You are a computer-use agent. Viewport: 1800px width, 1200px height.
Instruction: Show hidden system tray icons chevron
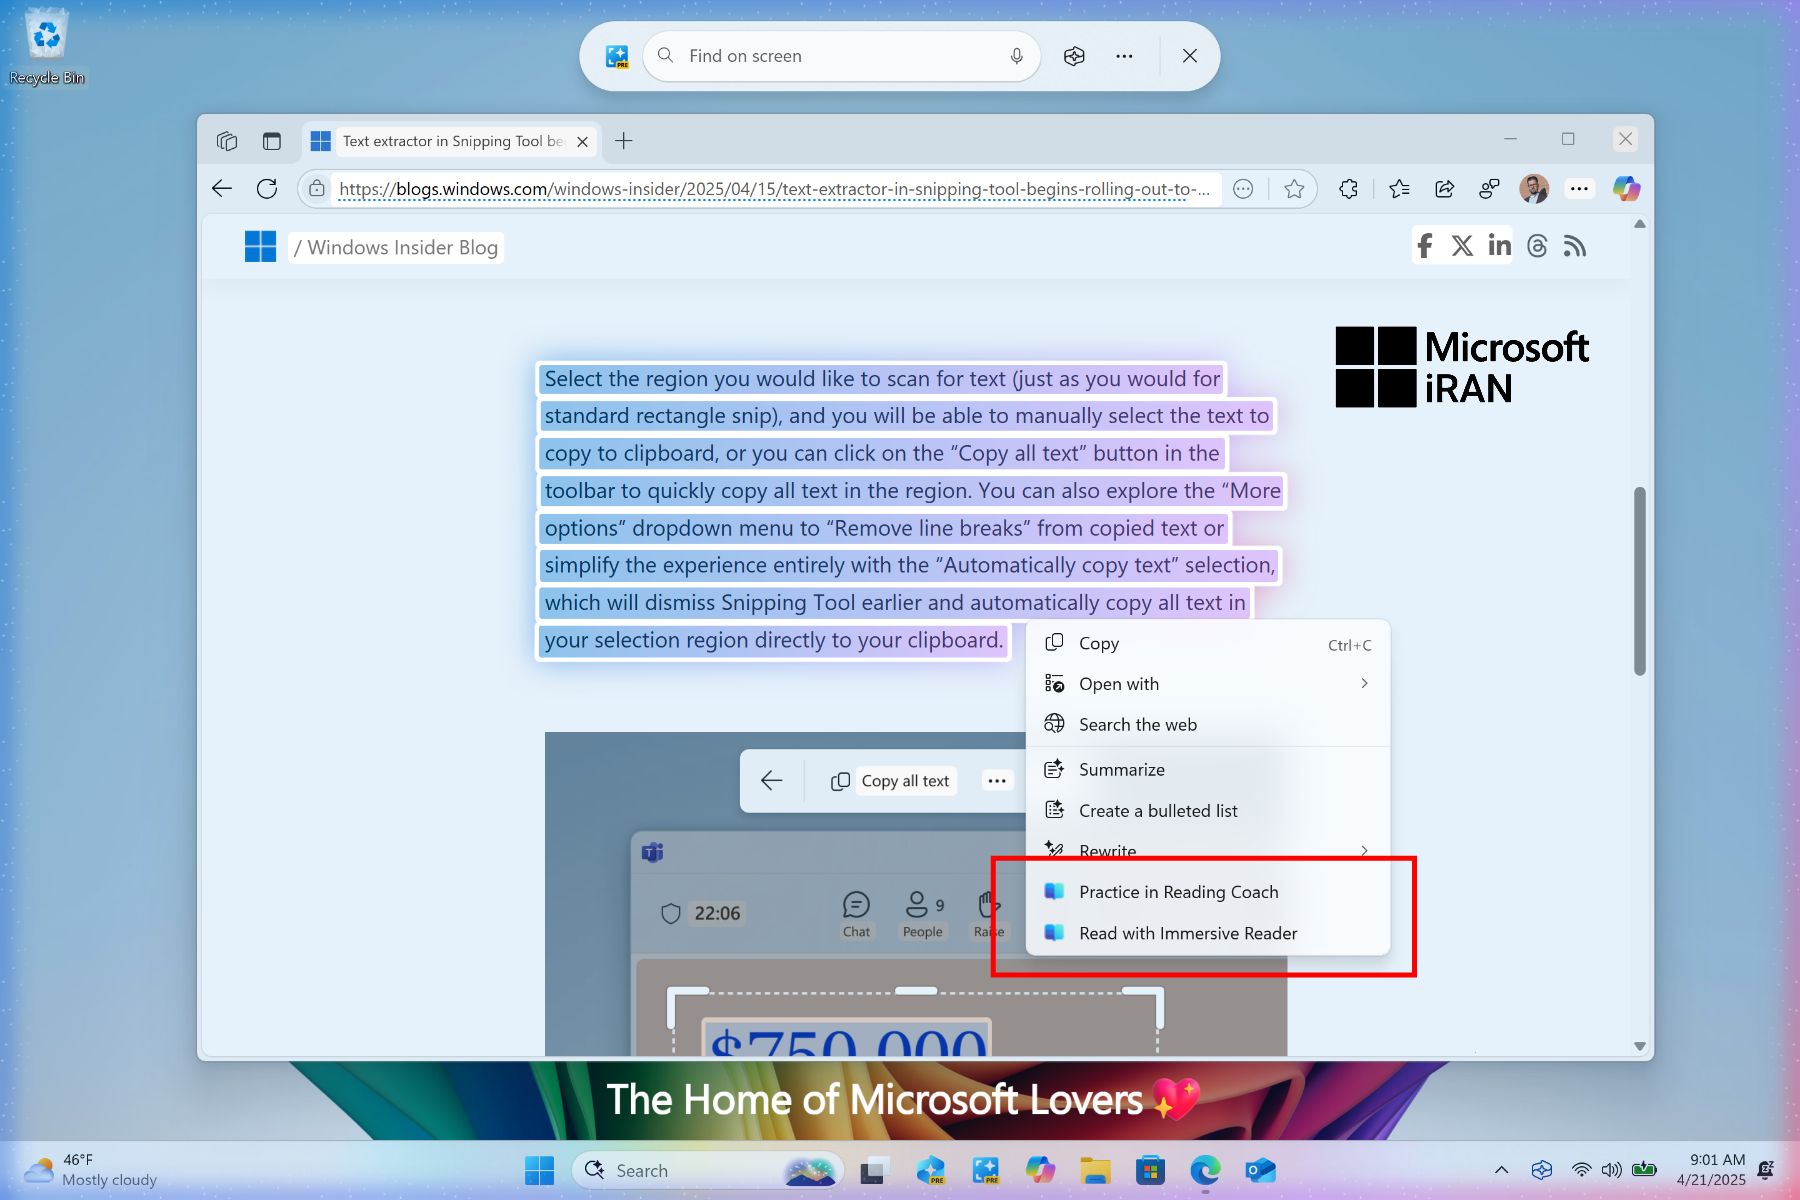pos(1501,1170)
